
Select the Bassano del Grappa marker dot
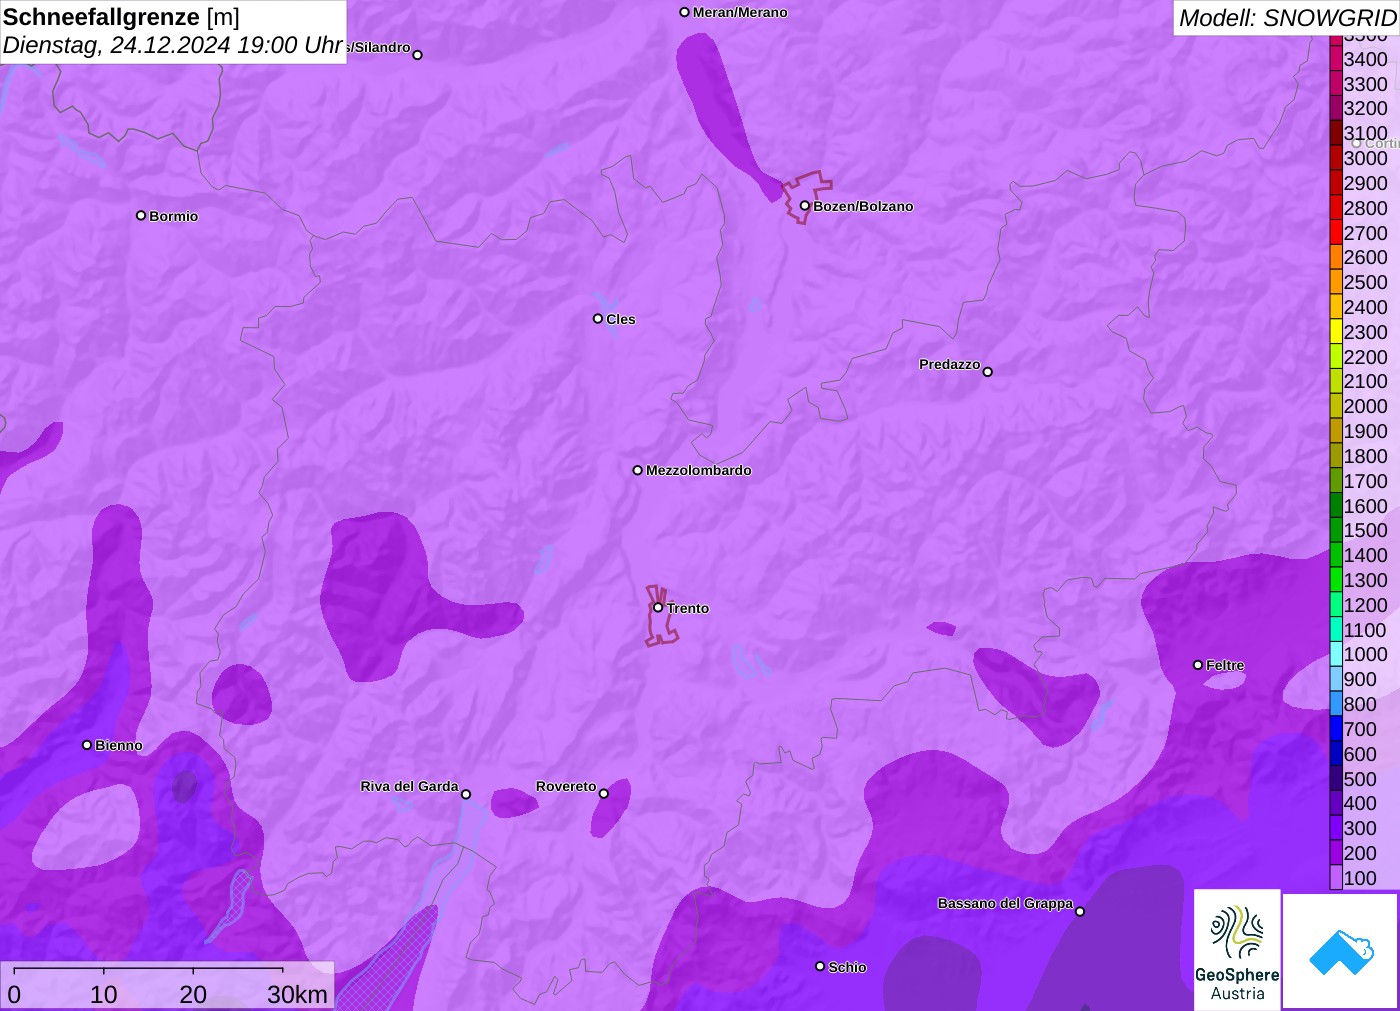(1080, 911)
